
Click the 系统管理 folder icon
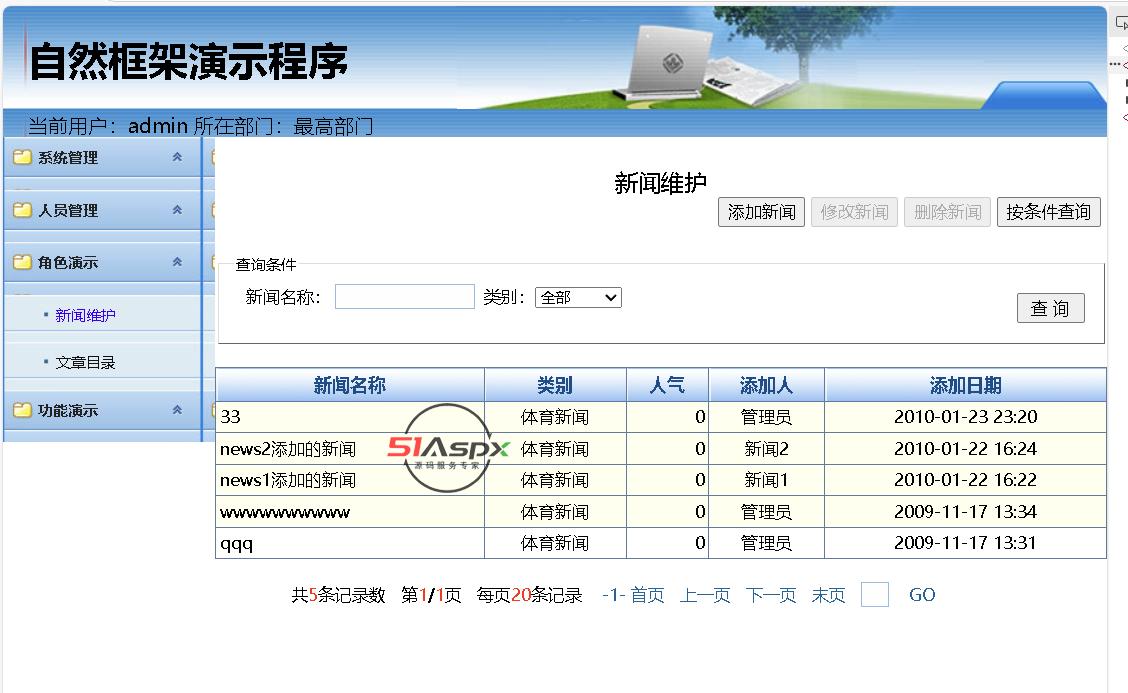[22, 157]
